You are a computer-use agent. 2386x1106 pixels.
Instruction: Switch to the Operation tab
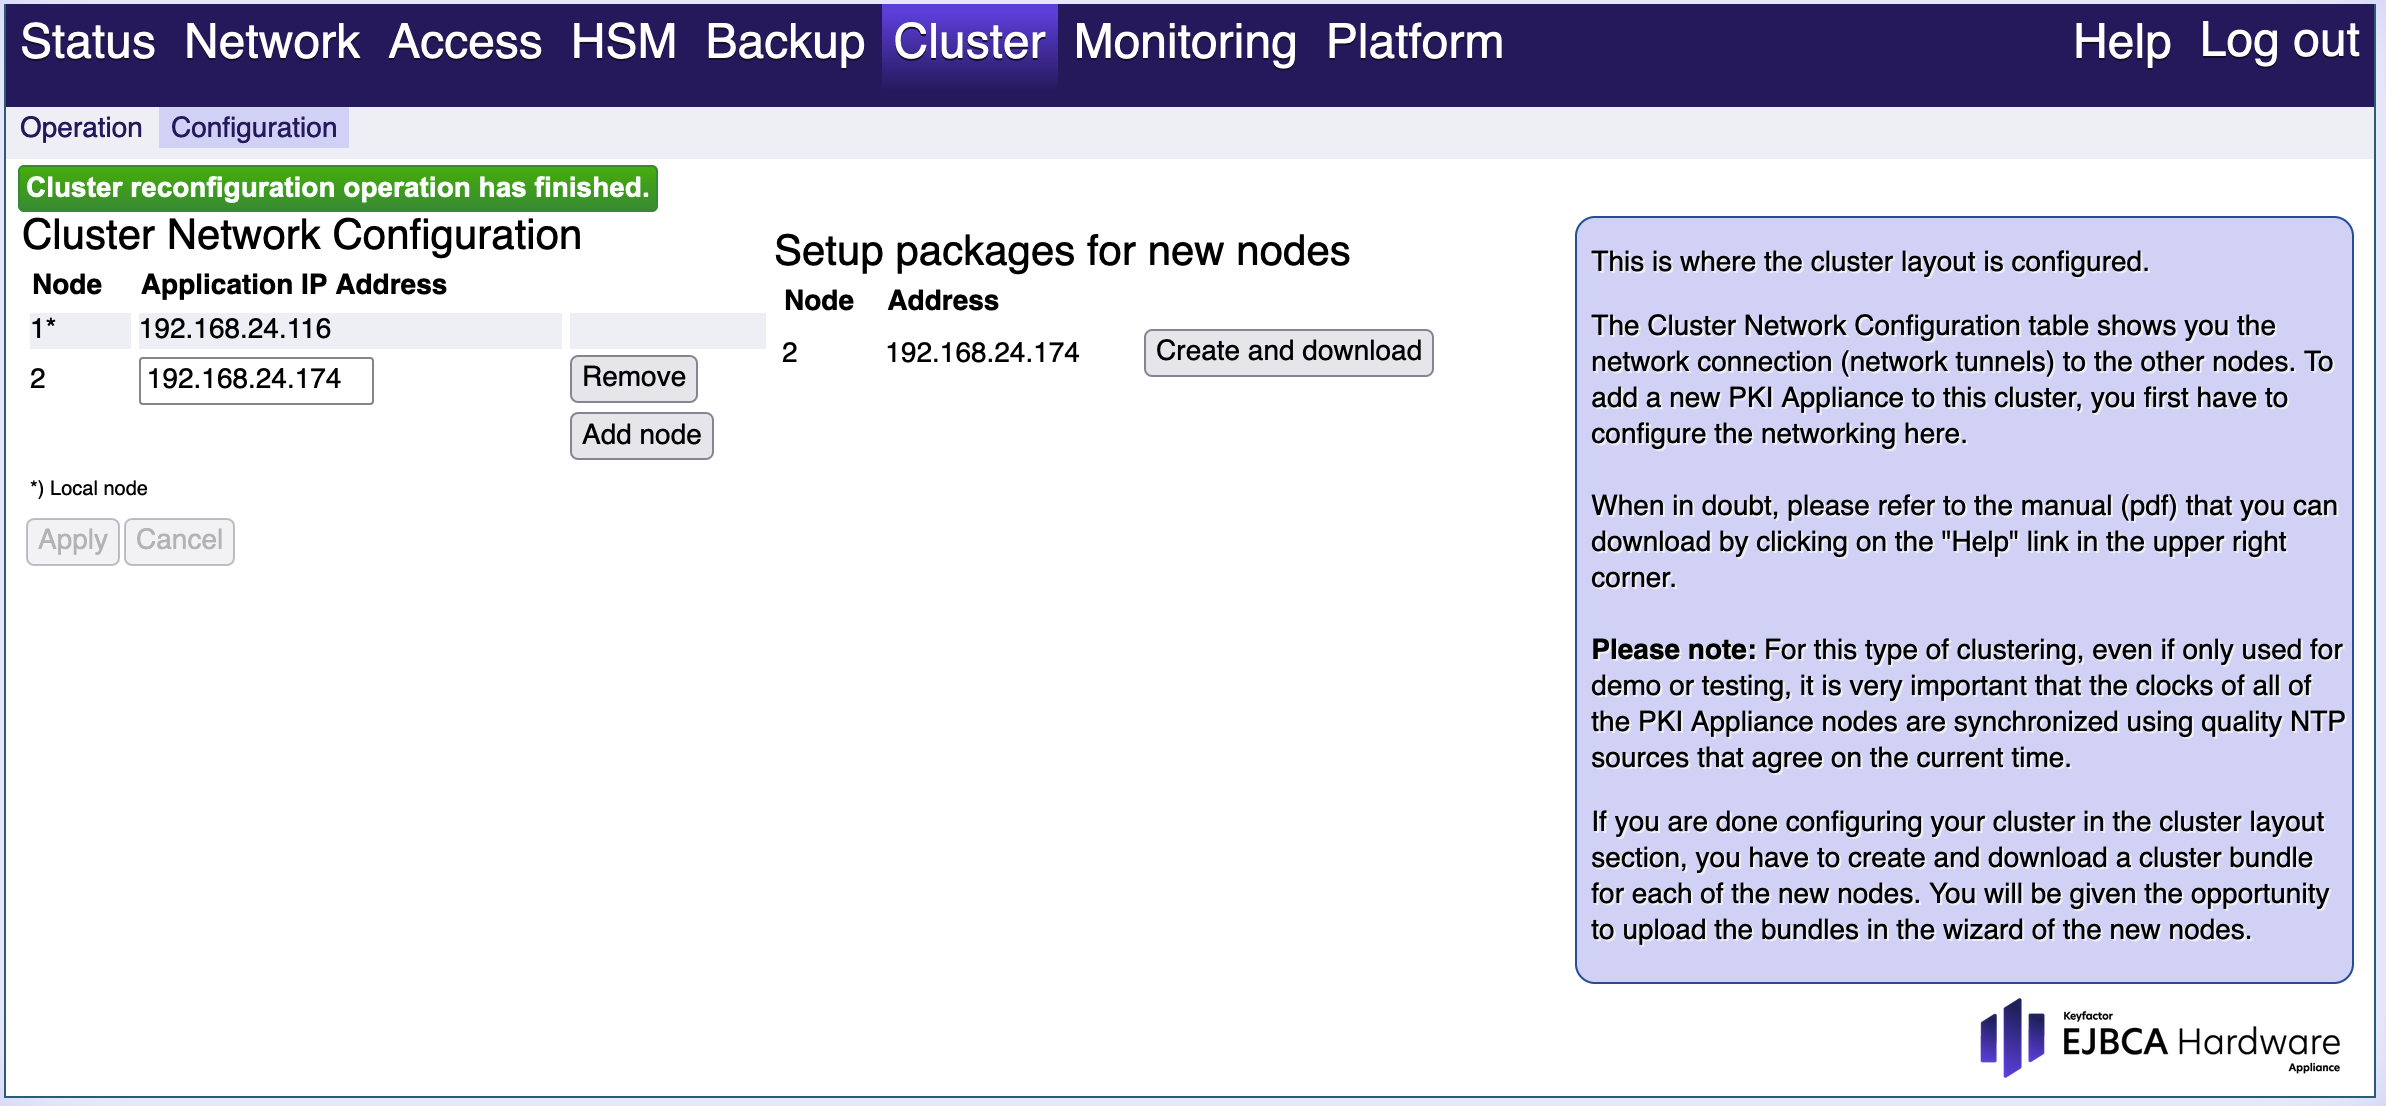[x=81, y=128]
